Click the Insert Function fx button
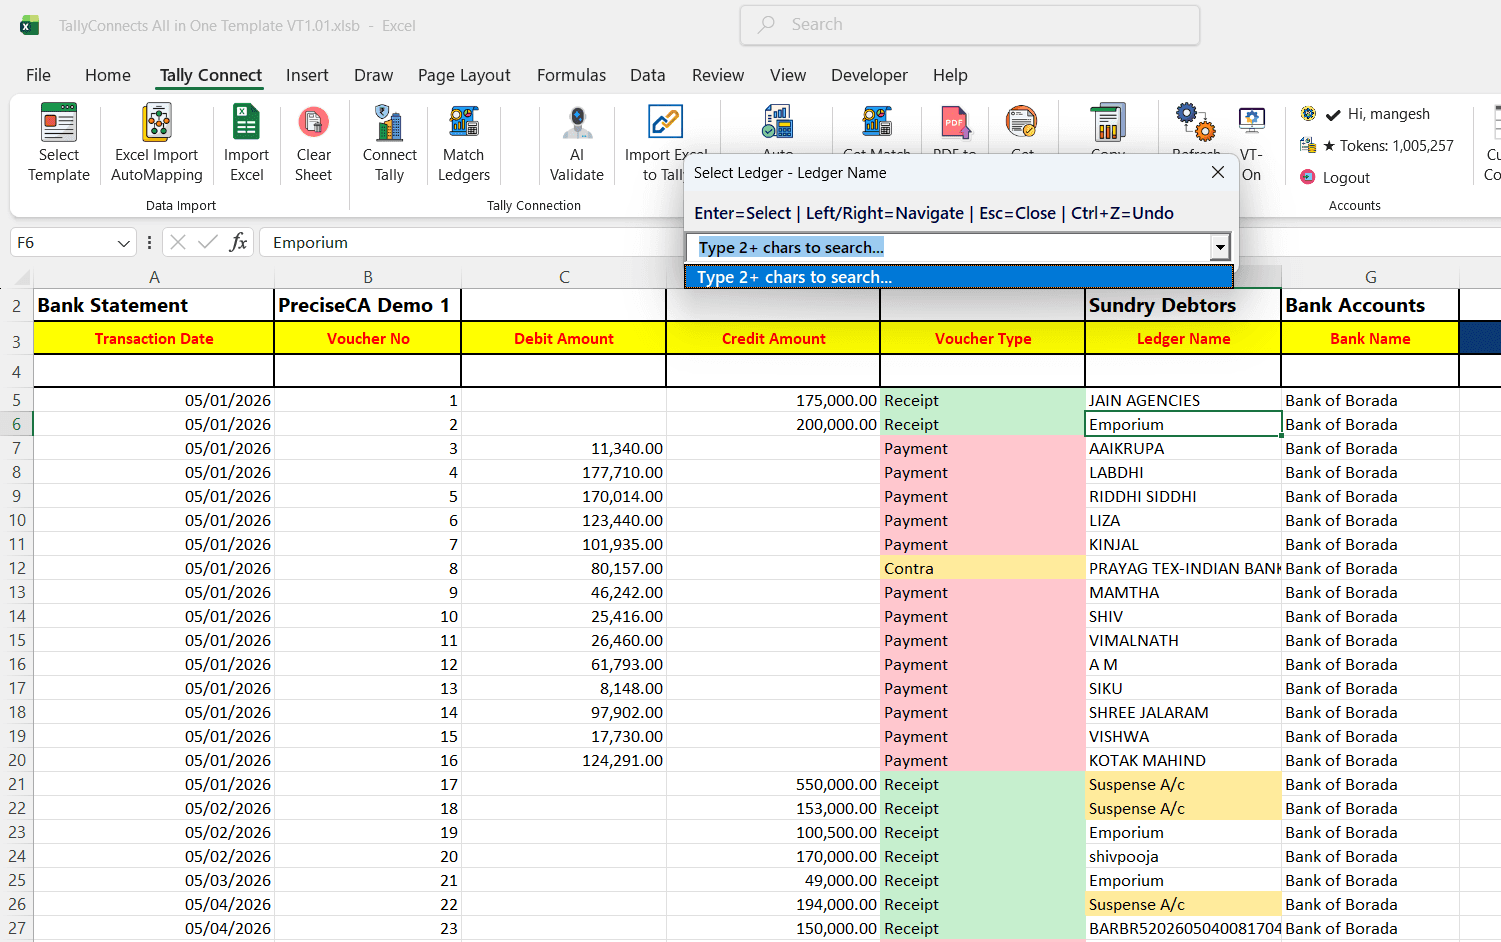This screenshot has height=942, width=1501. click(x=238, y=242)
